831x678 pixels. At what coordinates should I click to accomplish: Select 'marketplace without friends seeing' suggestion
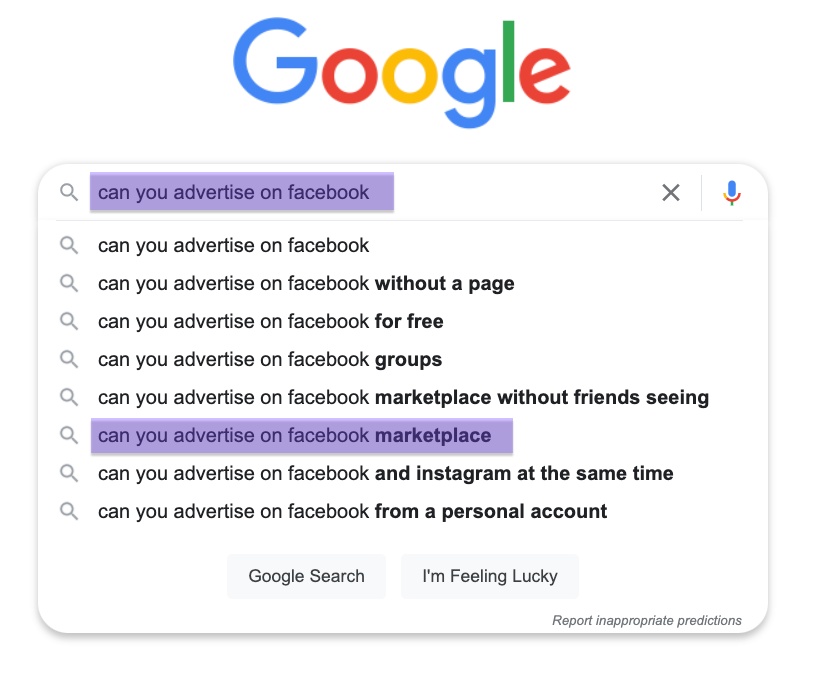(403, 397)
